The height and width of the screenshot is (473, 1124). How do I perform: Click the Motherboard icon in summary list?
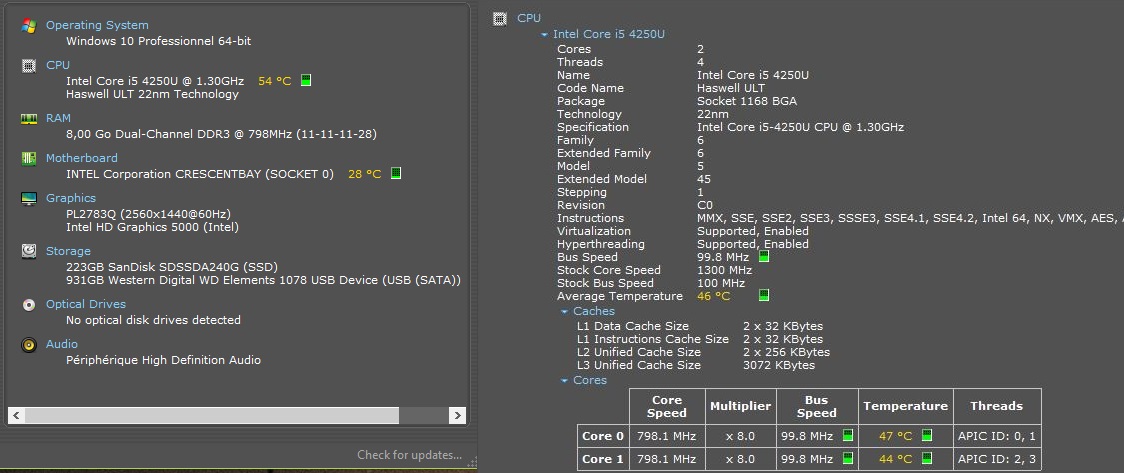tap(29, 158)
